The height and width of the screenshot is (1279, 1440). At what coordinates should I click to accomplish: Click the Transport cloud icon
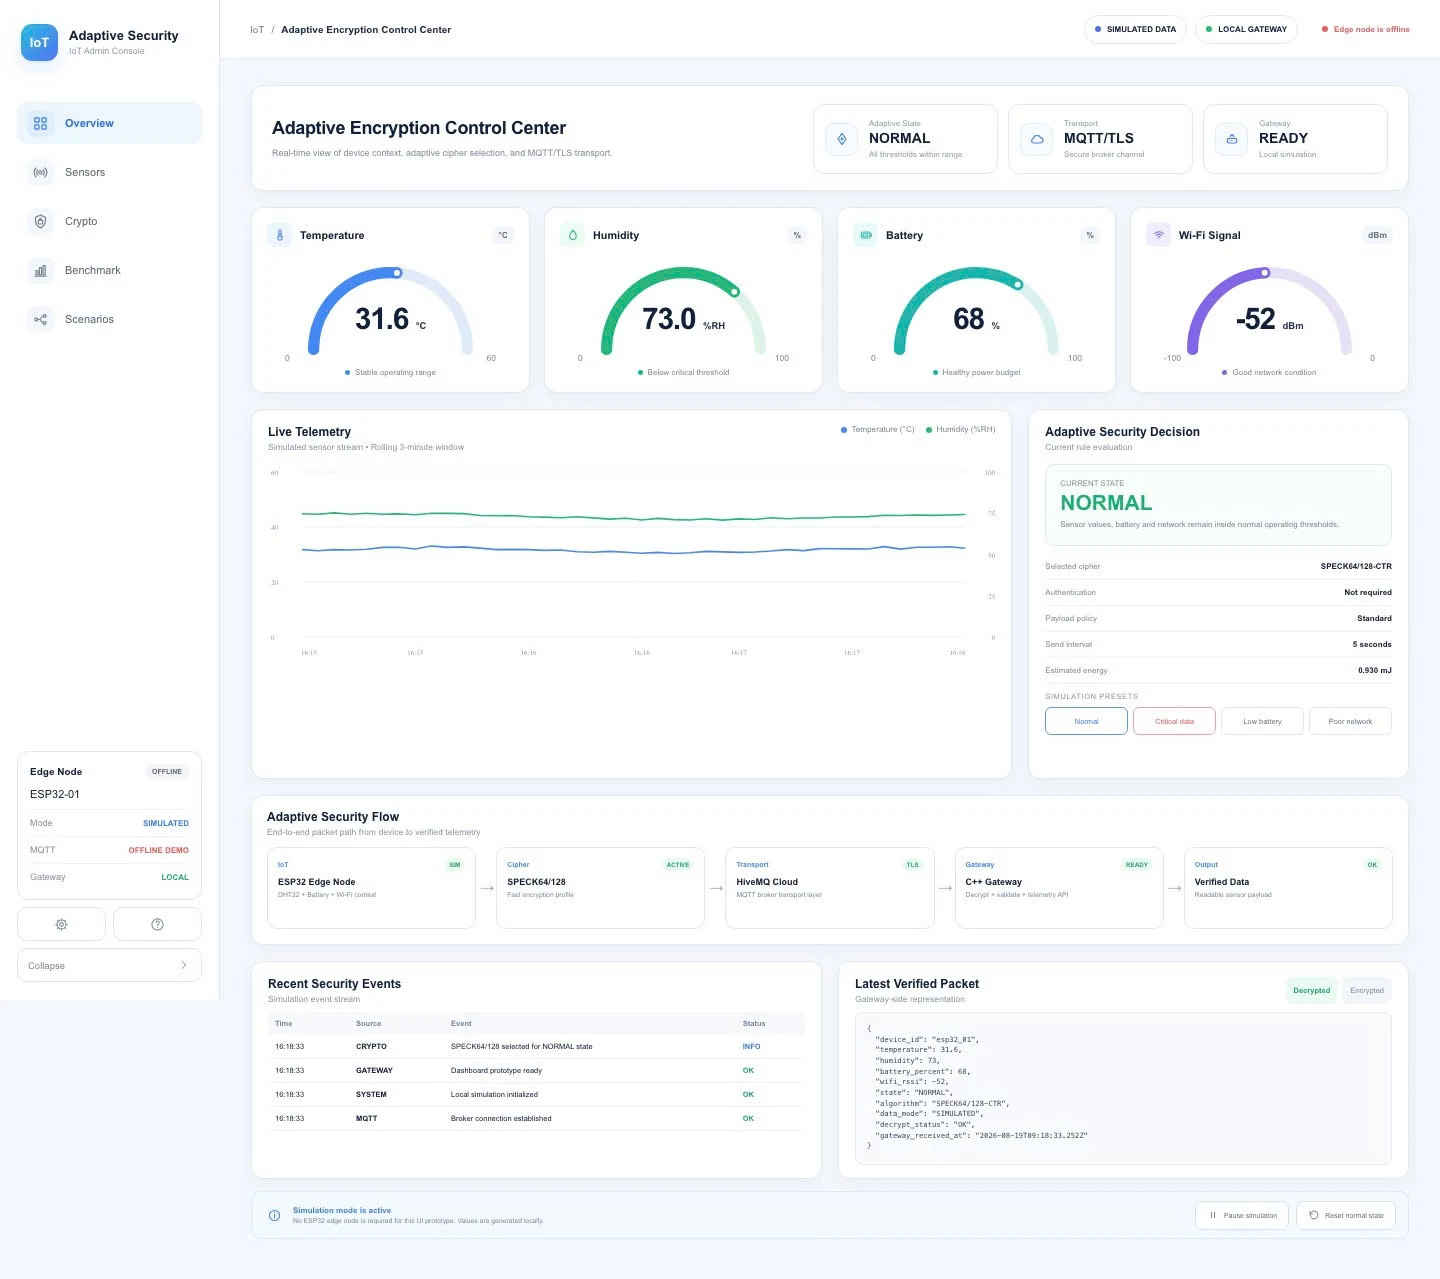pos(1037,139)
